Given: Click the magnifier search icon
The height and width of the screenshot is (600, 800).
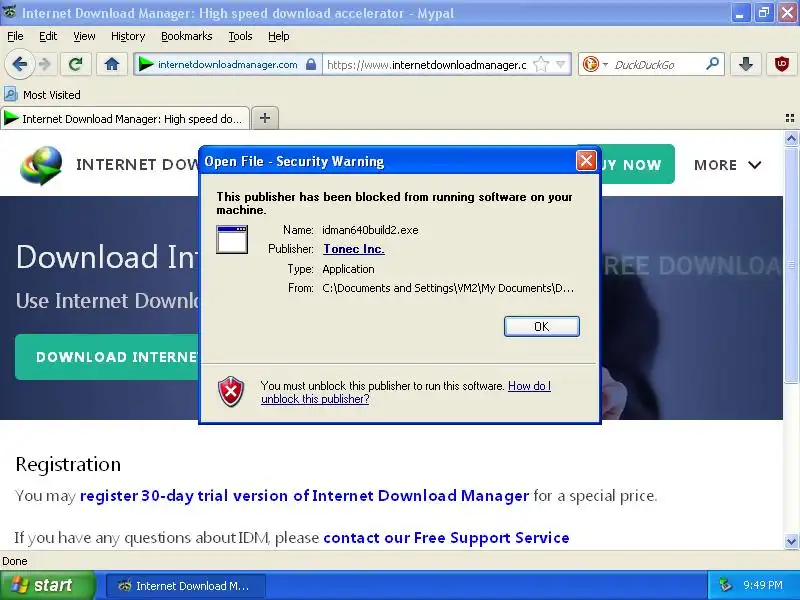Looking at the screenshot, I should coord(712,64).
